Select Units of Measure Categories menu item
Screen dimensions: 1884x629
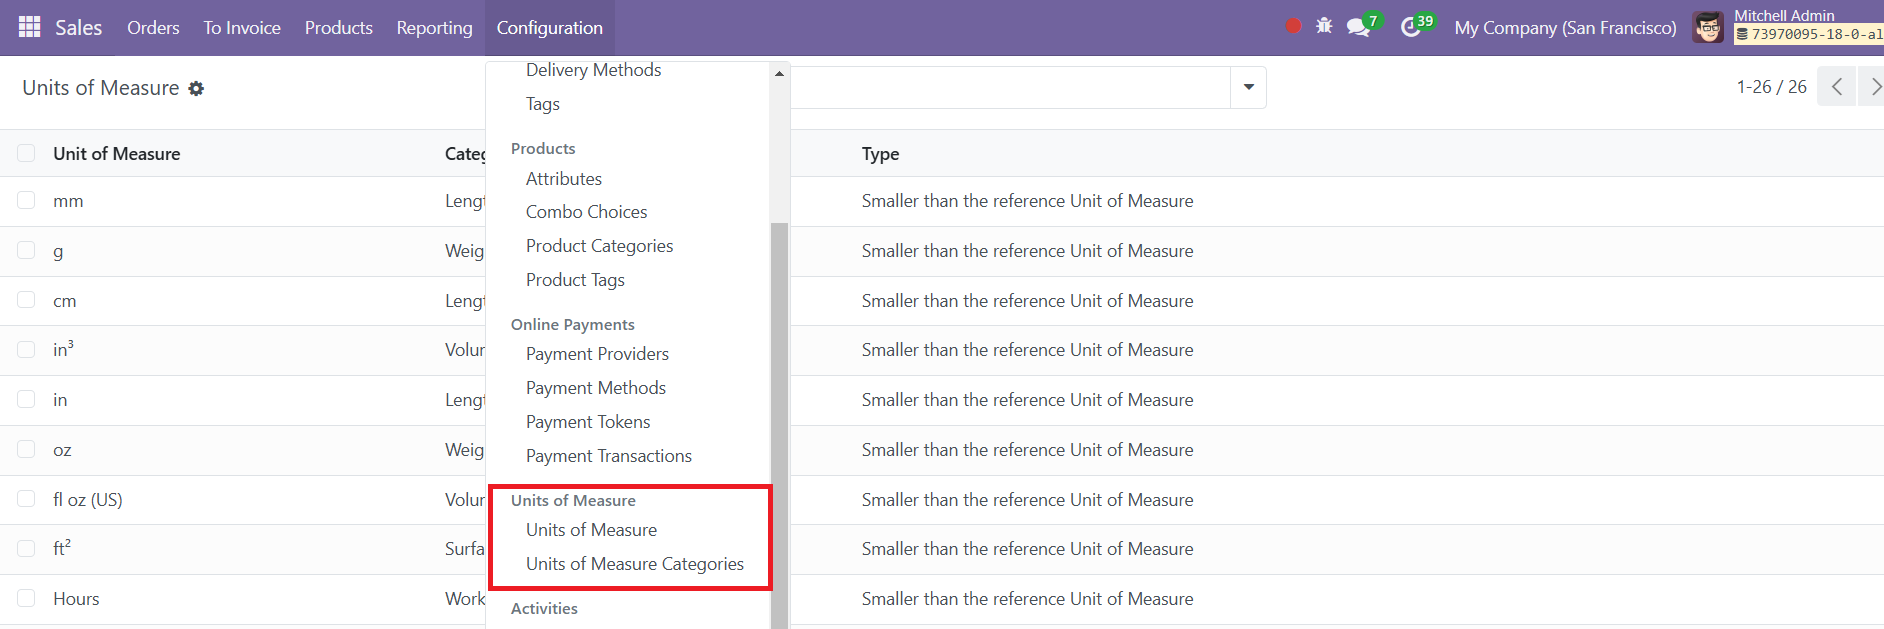634,564
